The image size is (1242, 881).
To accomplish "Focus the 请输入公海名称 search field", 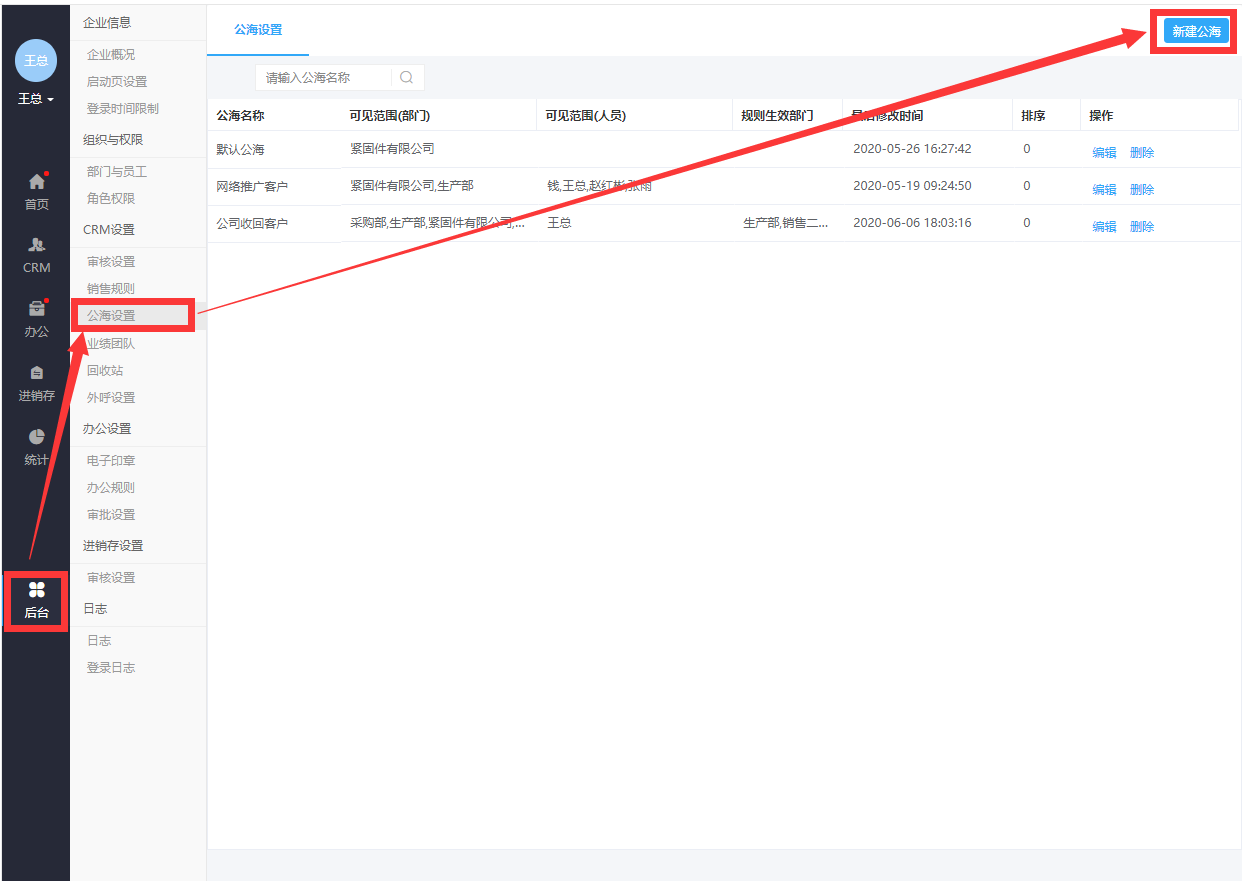I will pyautogui.click(x=325, y=77).
